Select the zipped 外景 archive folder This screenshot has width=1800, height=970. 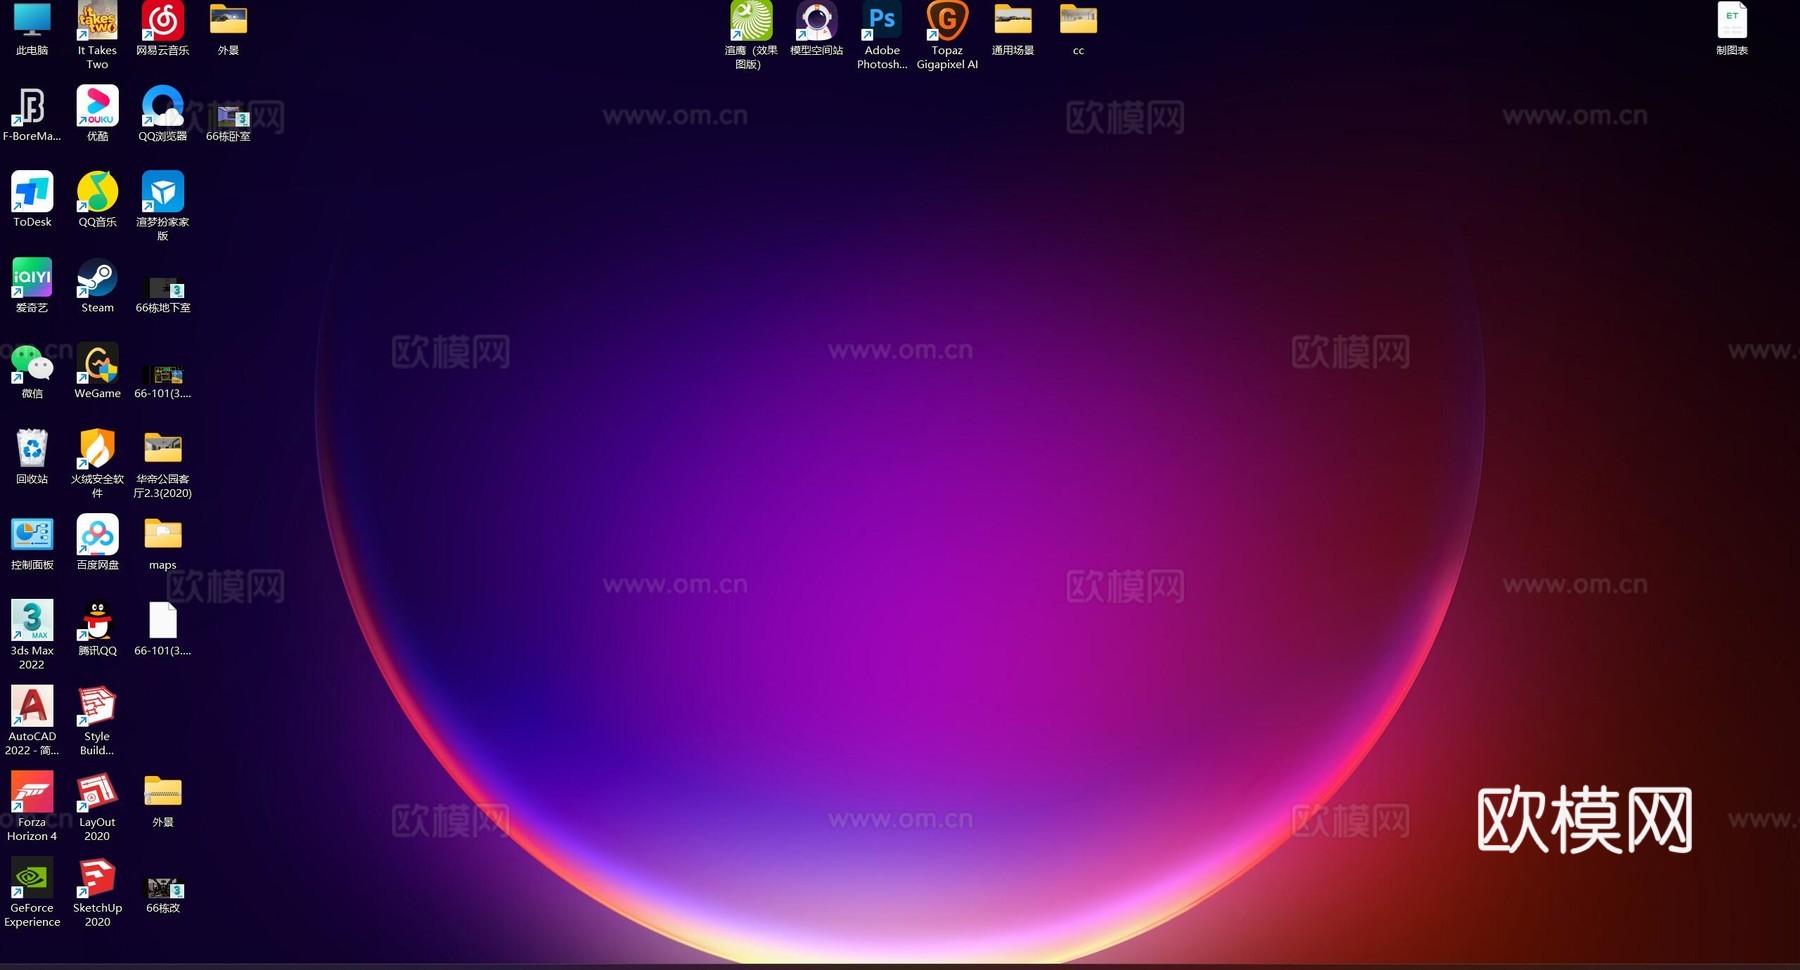[x=163, y=793]
